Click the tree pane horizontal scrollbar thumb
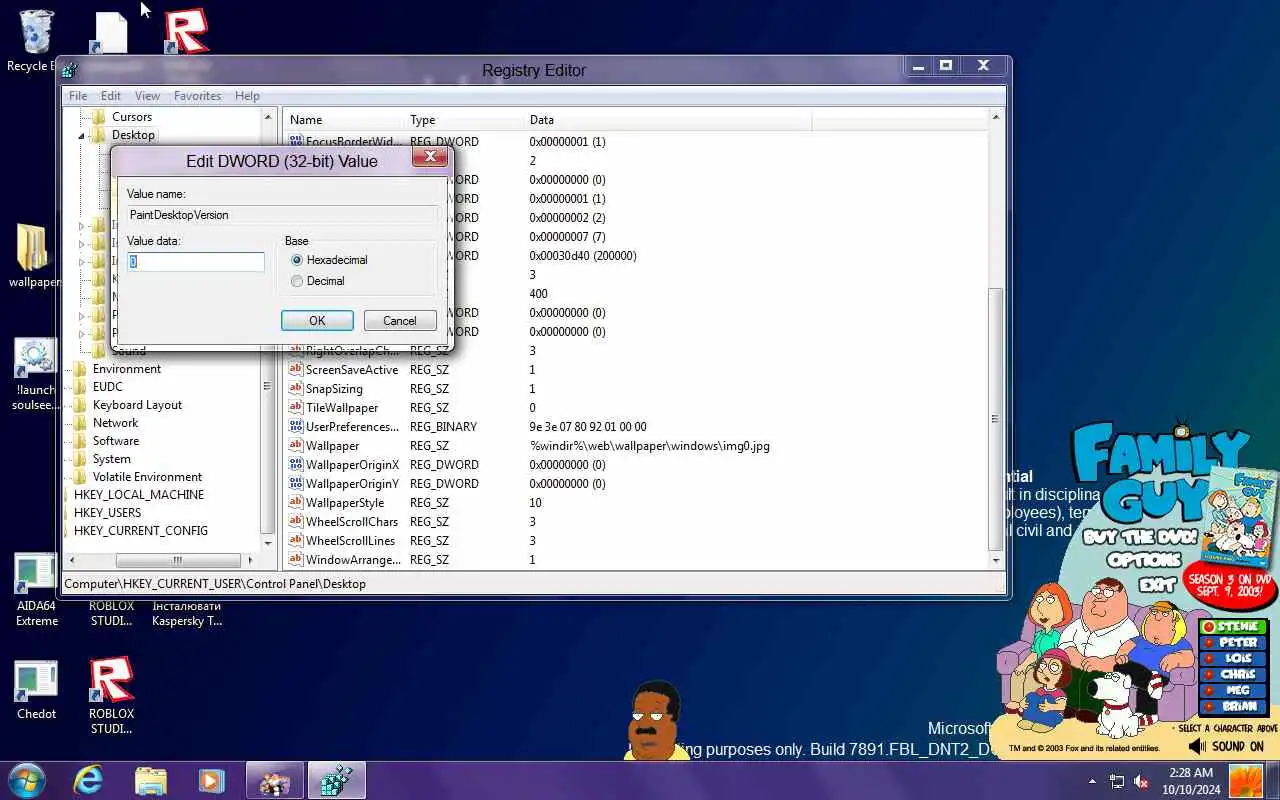Screen dimensions: 1280x800 click(x=179, y=561)
